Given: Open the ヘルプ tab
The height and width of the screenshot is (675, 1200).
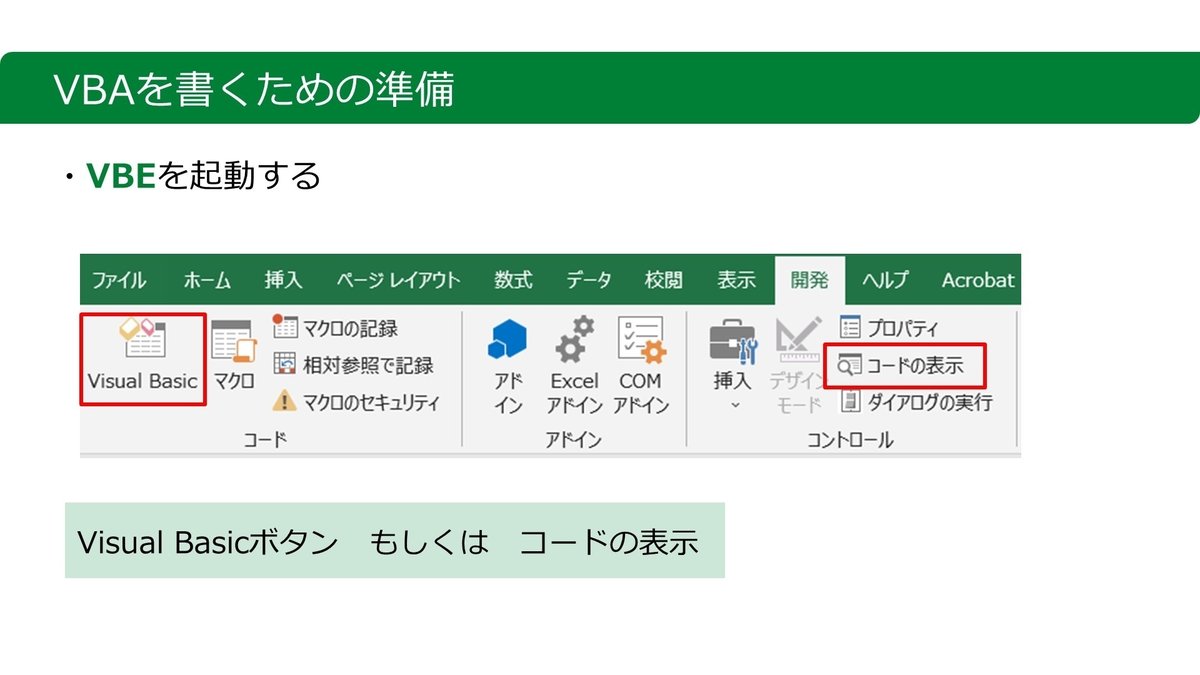Looking at the screenshot, I should point(886,280).
